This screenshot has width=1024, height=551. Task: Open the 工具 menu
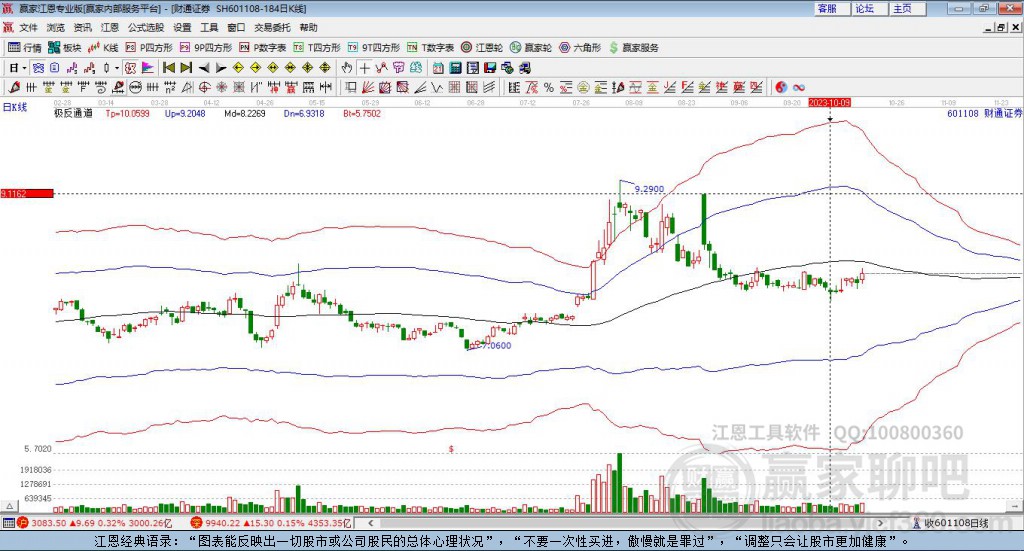pyautogui.click(x=209, y=27)
